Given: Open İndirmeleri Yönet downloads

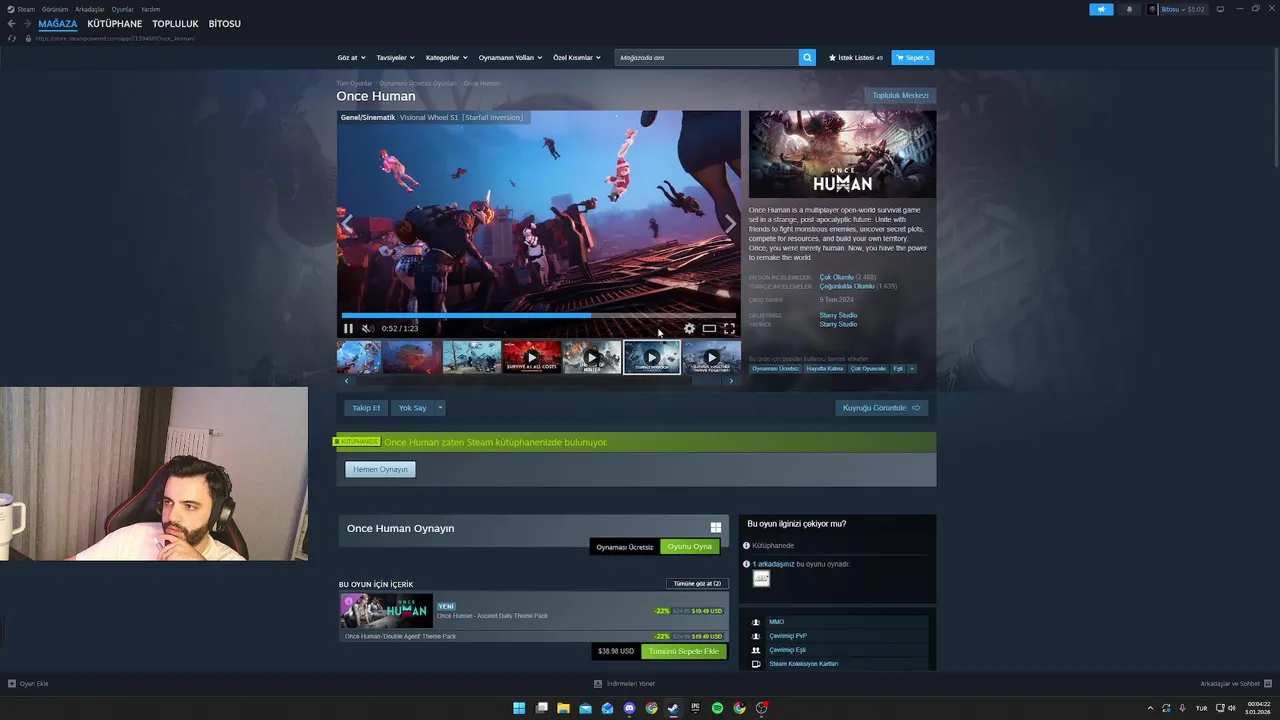Looking at the screenshot, I should (625, 684).
